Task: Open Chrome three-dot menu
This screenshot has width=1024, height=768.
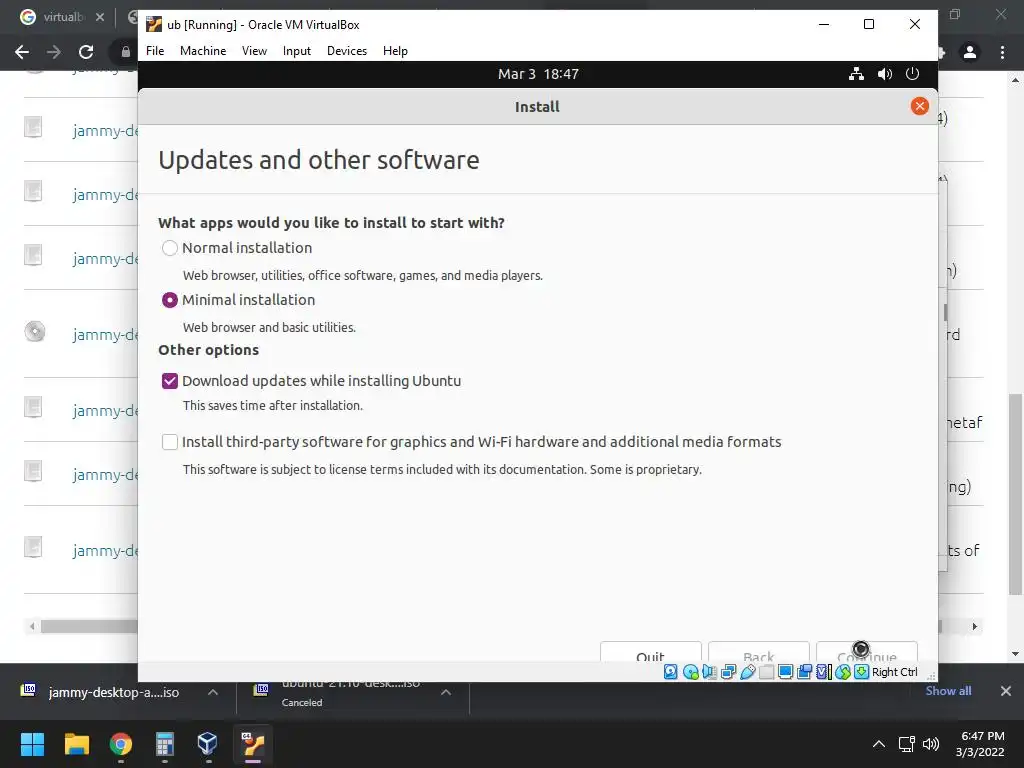Action: (x=1002, y=52)
